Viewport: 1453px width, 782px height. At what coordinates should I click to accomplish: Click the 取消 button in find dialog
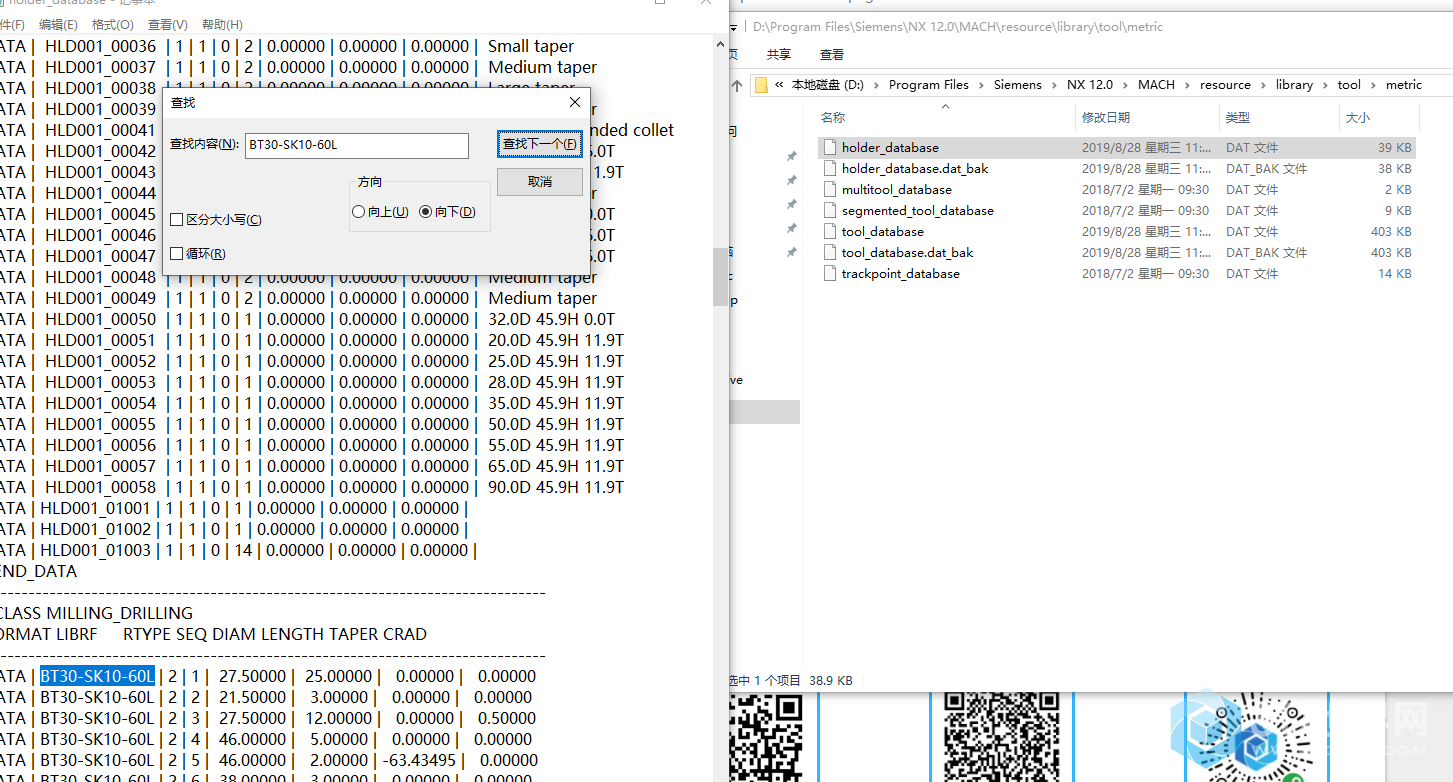point(540,181)
